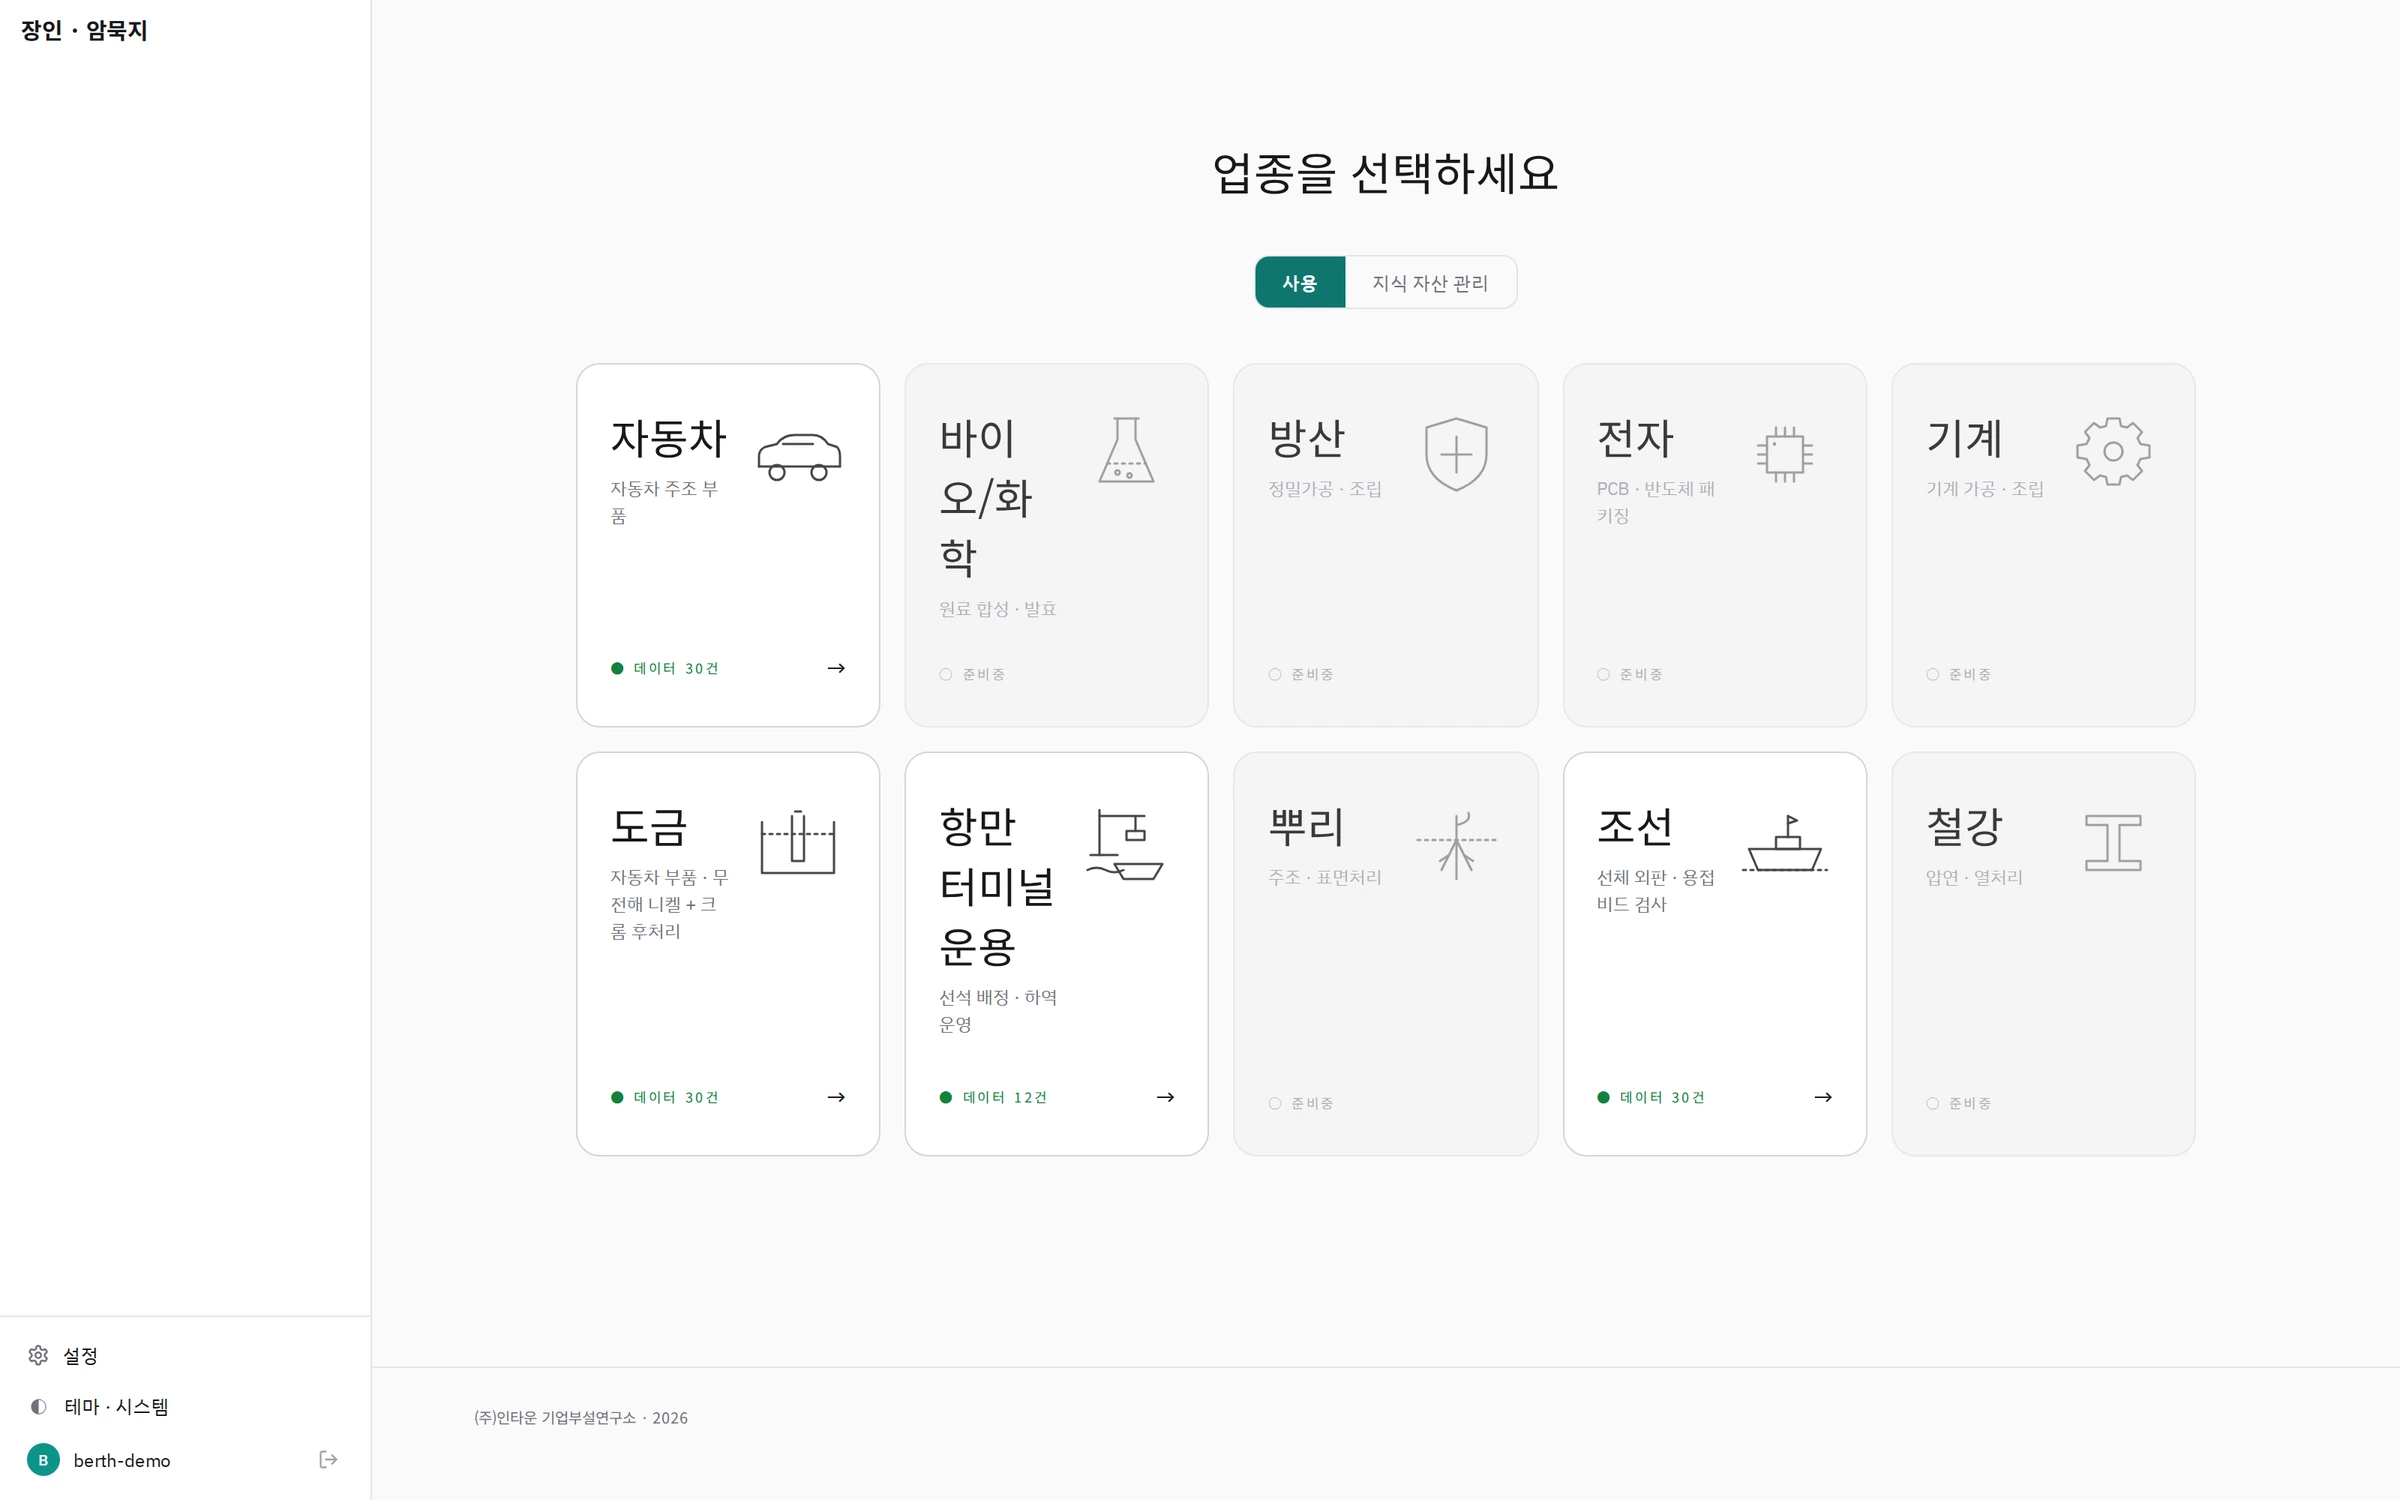
Task: Click the gear icon on 기계 card
Action: 2113,451
